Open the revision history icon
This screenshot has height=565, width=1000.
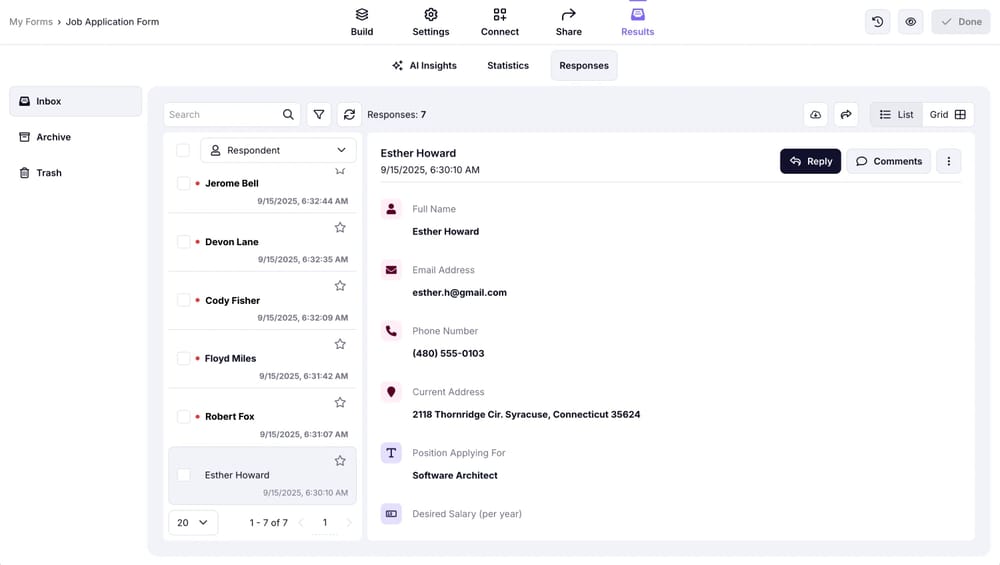(877, 22)
